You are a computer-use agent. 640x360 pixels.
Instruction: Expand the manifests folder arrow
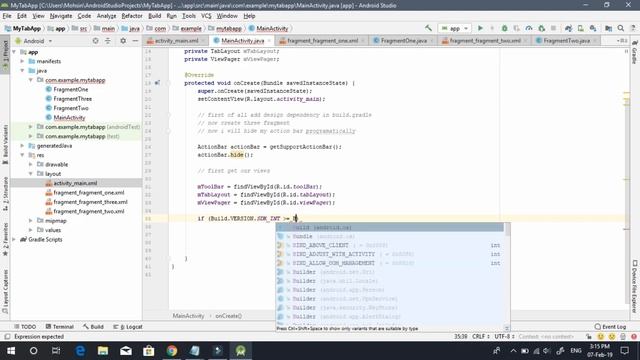[22, 61]
